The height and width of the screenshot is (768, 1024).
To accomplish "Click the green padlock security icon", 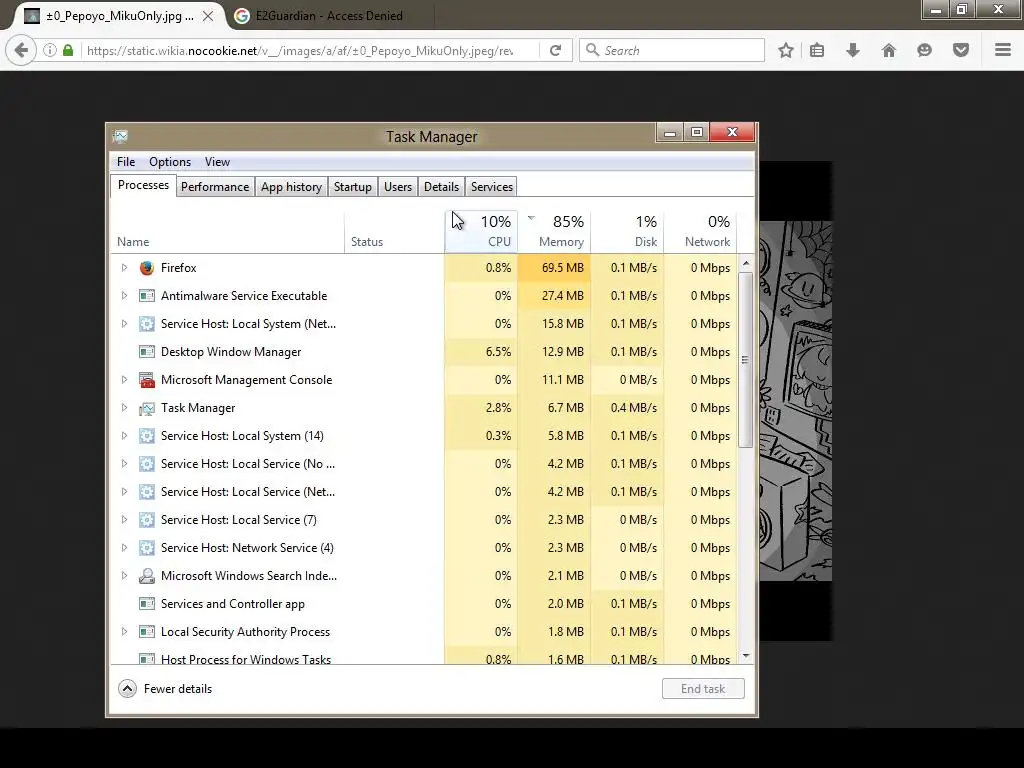I will pos(68,50).
